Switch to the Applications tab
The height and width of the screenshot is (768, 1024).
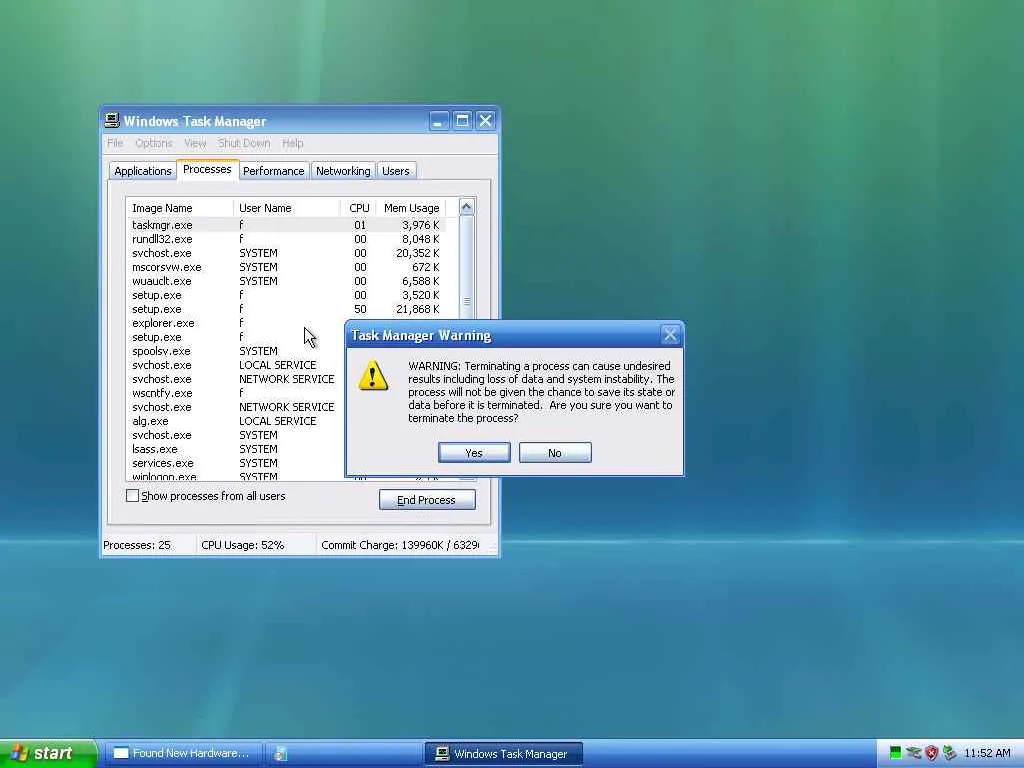point(142,170)
